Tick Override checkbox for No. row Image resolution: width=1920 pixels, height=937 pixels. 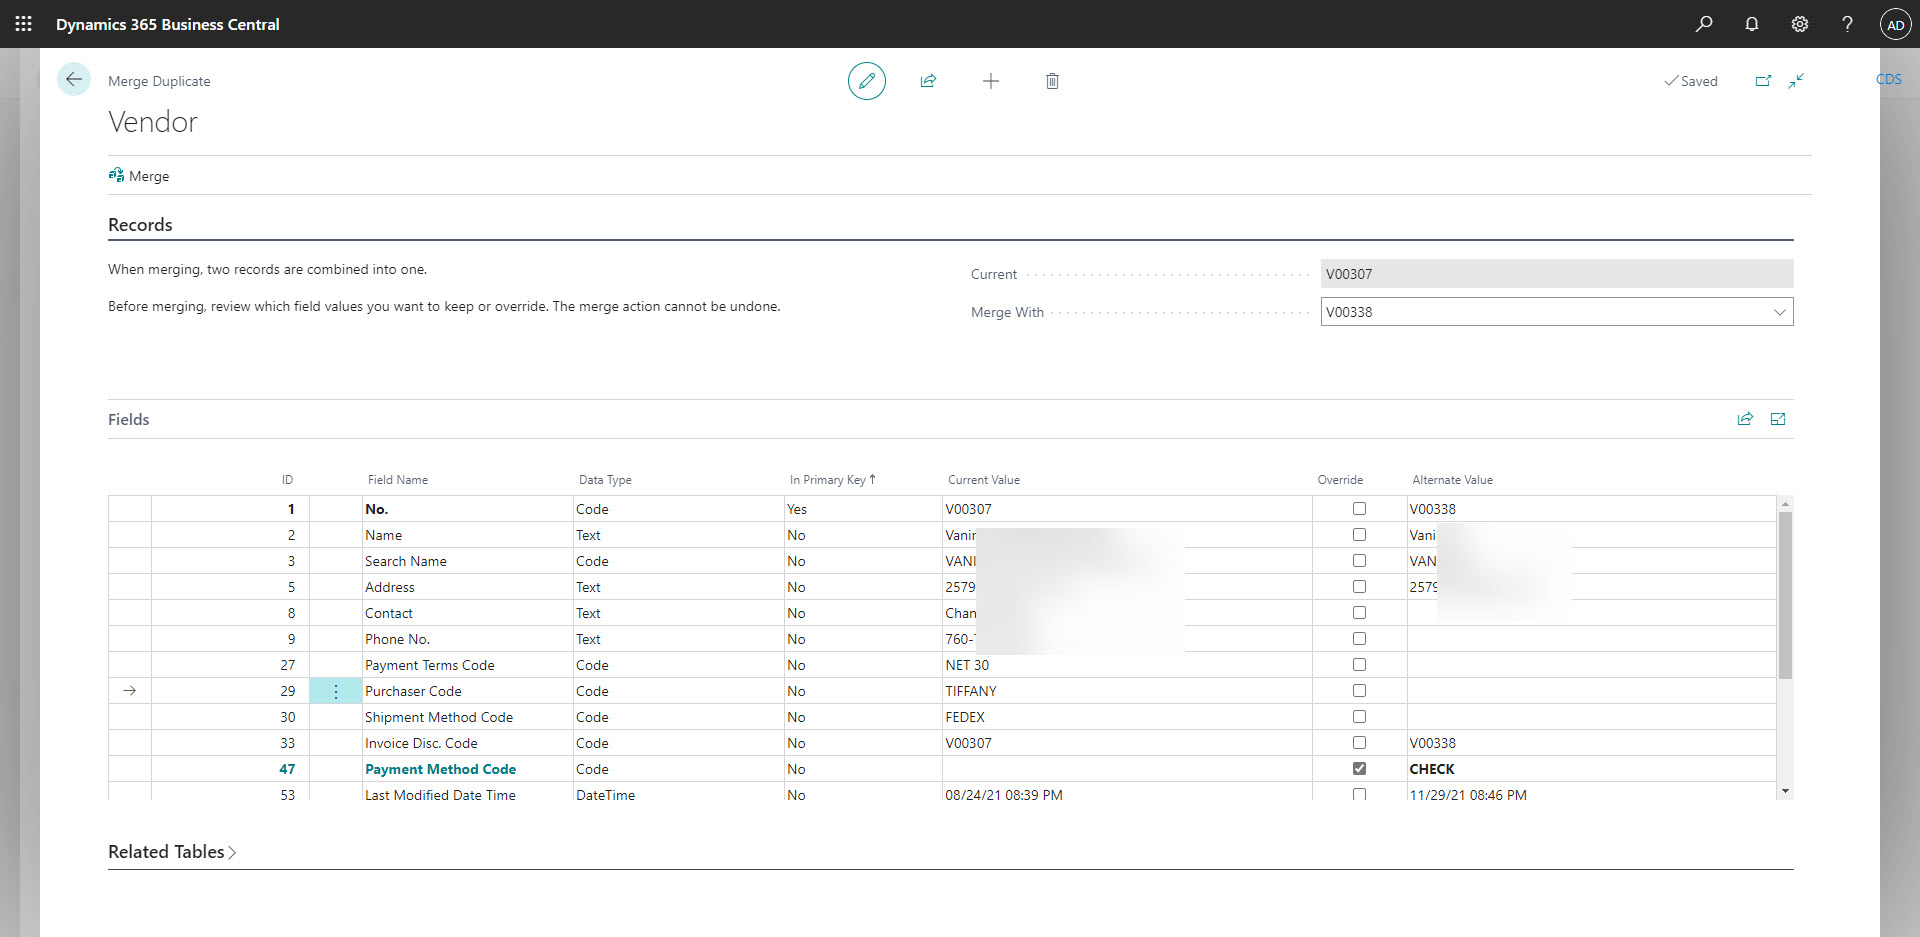1359,509
